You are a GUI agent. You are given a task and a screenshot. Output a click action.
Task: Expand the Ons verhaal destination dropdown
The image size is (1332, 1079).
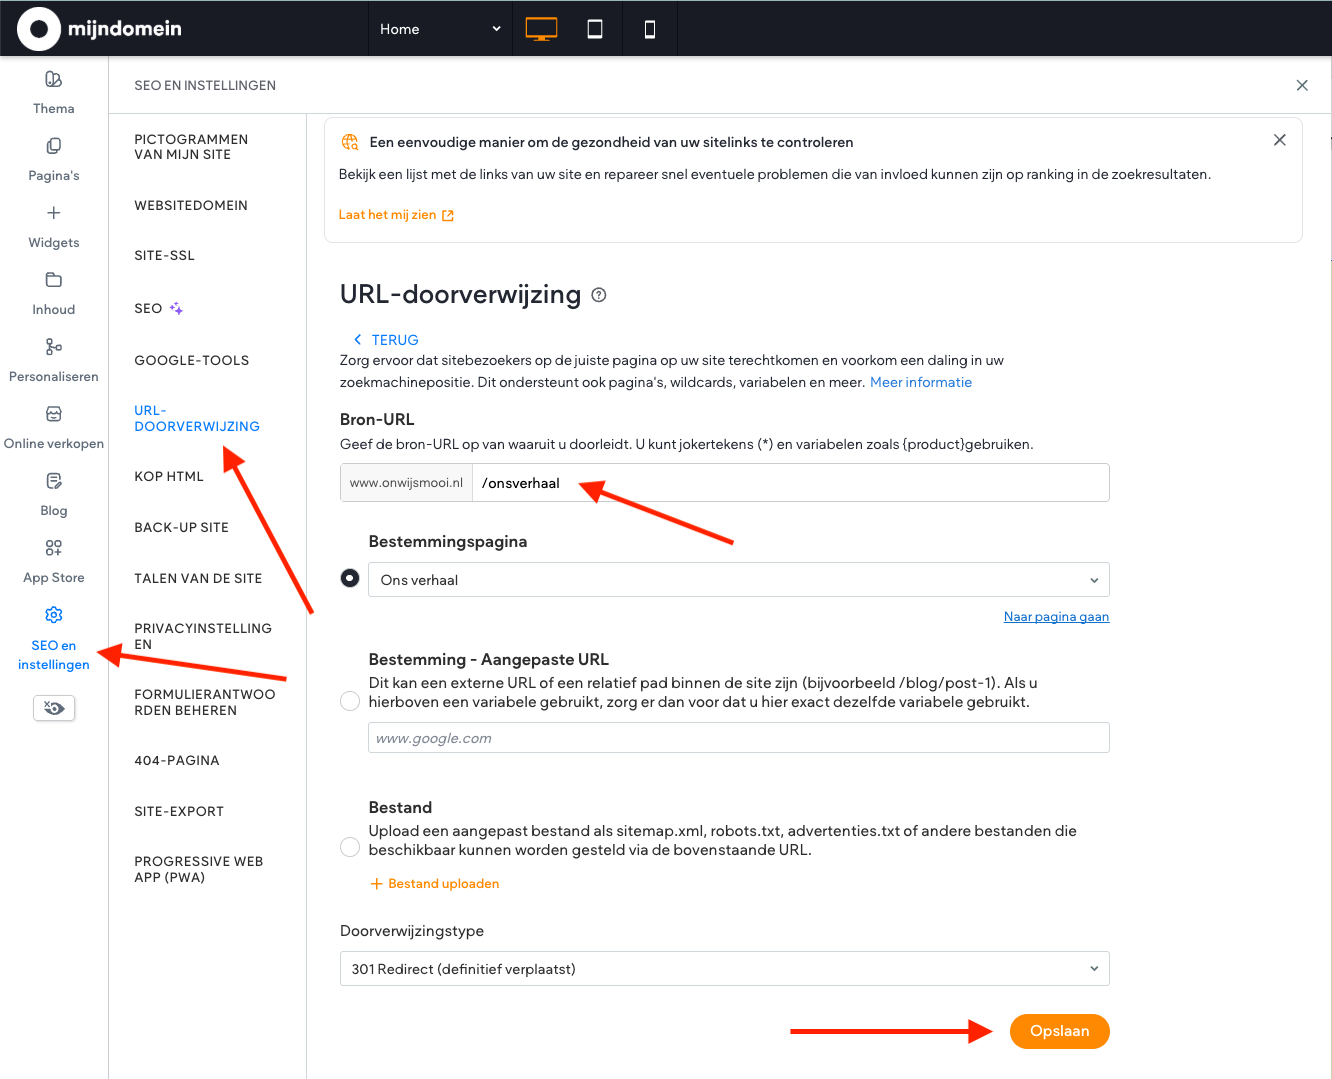coord(739,580)
